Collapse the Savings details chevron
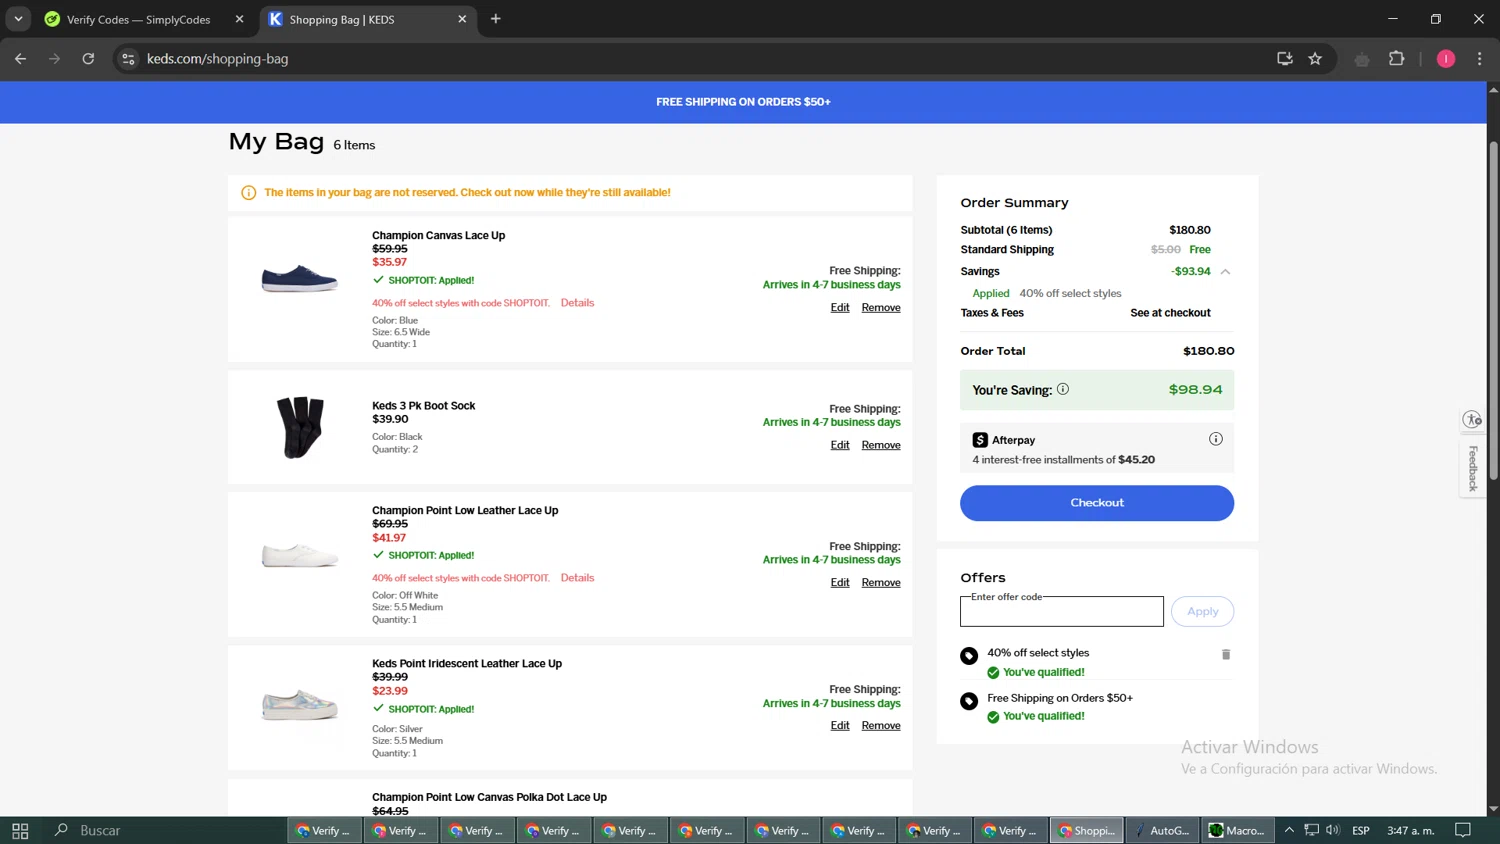Image resolution: width=1500 pixels, height=844 pixels. pos(1225,272)
